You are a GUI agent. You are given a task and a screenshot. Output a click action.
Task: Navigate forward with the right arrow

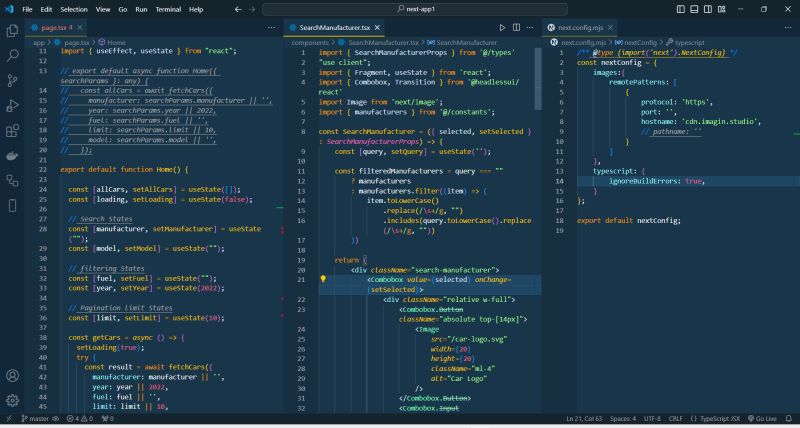tap(252, 9)
